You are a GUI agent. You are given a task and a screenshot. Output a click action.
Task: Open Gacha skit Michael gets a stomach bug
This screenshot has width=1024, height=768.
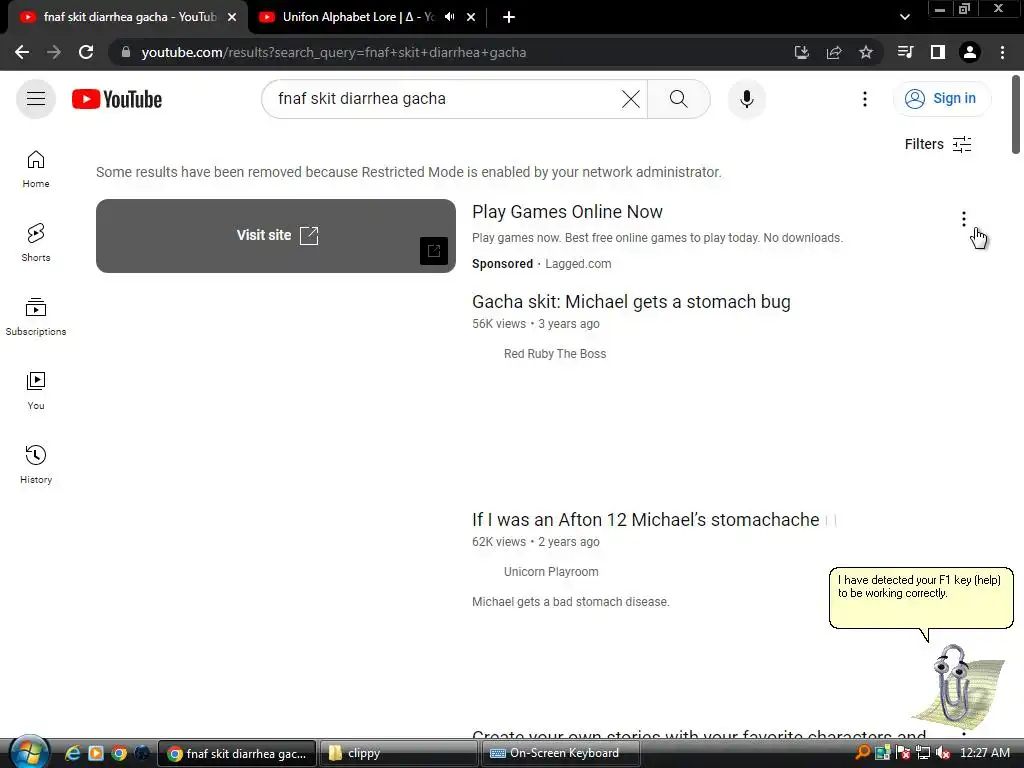point(631,302)
